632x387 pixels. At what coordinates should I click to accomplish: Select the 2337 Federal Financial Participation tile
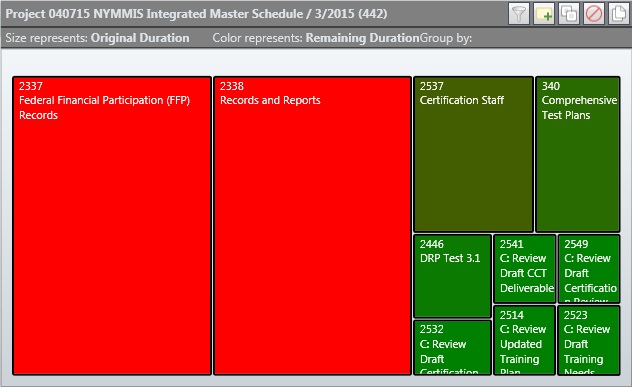click(112, 226)
